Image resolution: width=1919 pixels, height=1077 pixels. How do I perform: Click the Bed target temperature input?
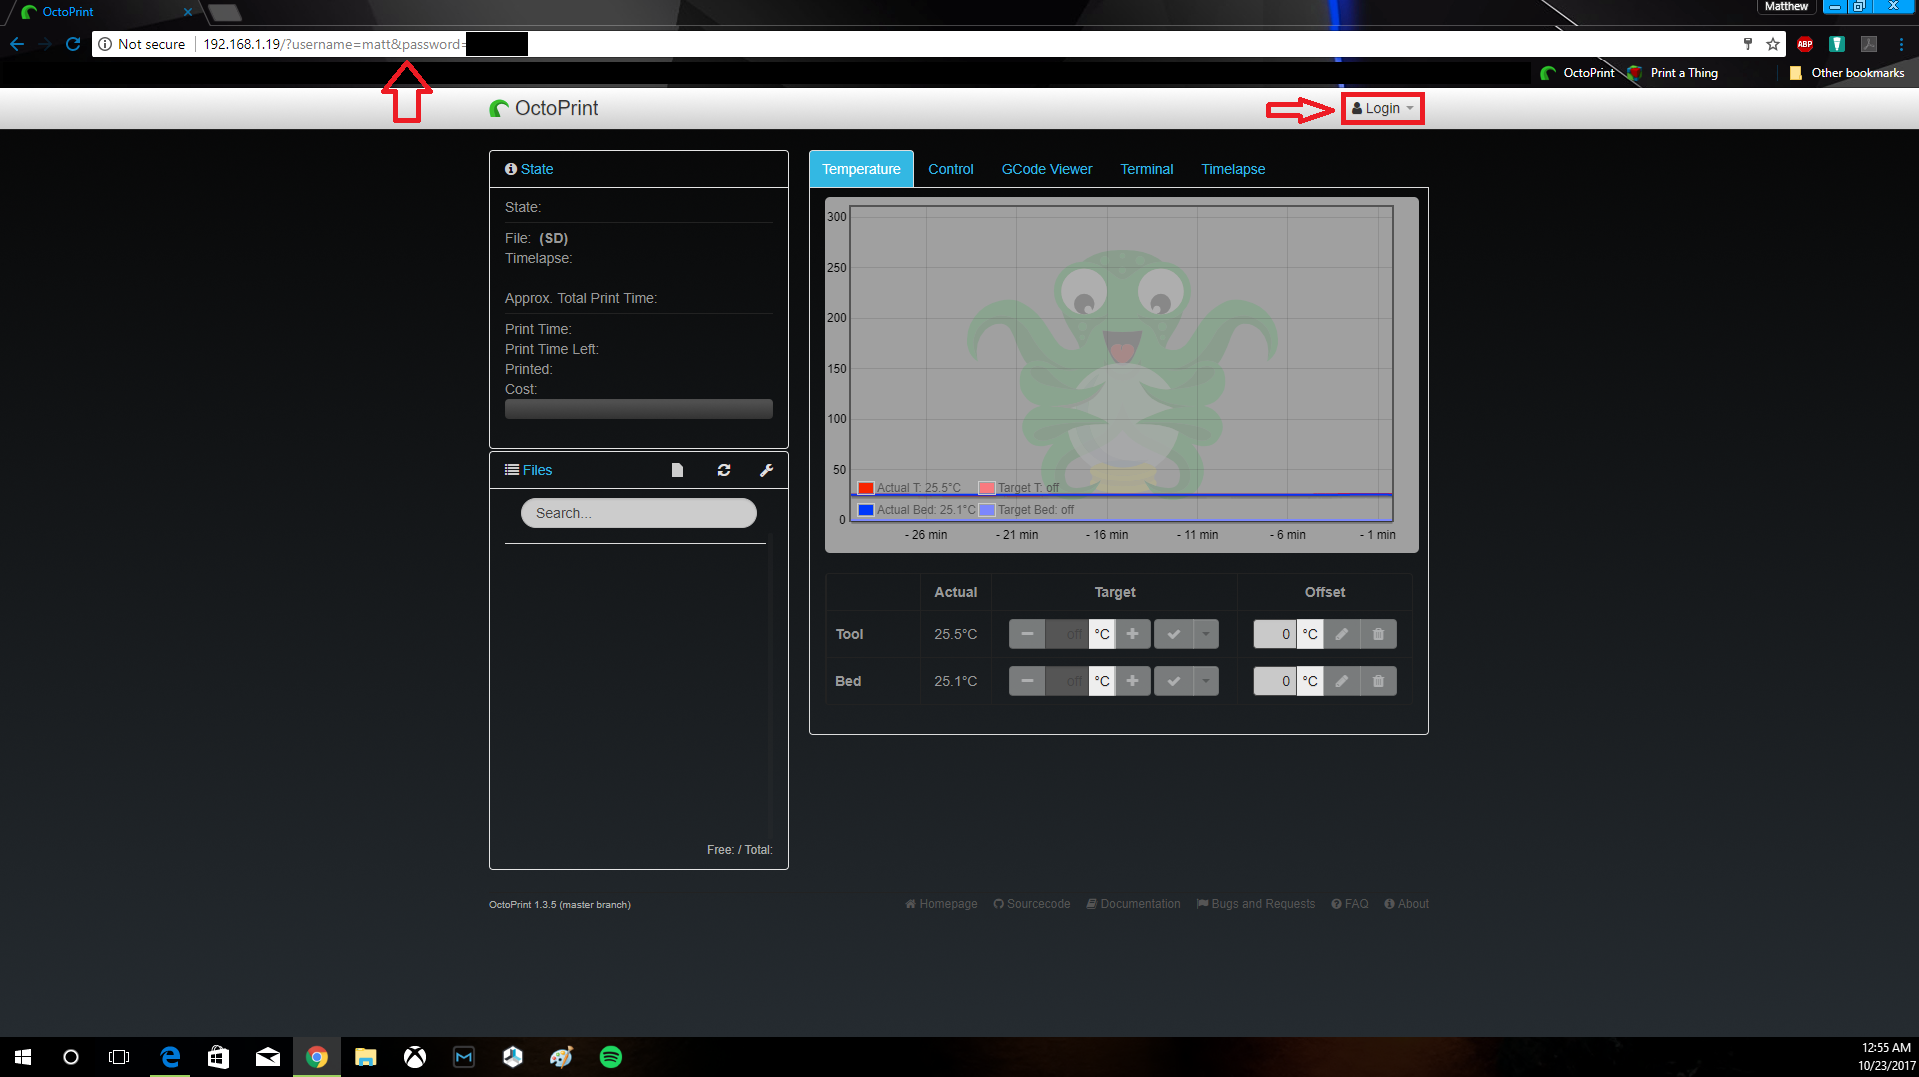click(x=1067, y=681)
